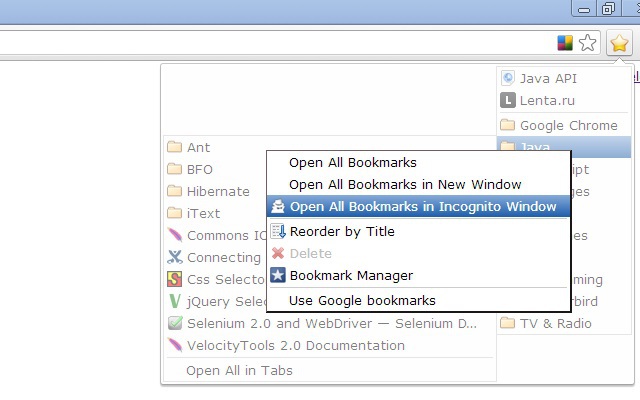
Task: Select Open All Bookmarks in Incognito Window
Action: (422, 207)
